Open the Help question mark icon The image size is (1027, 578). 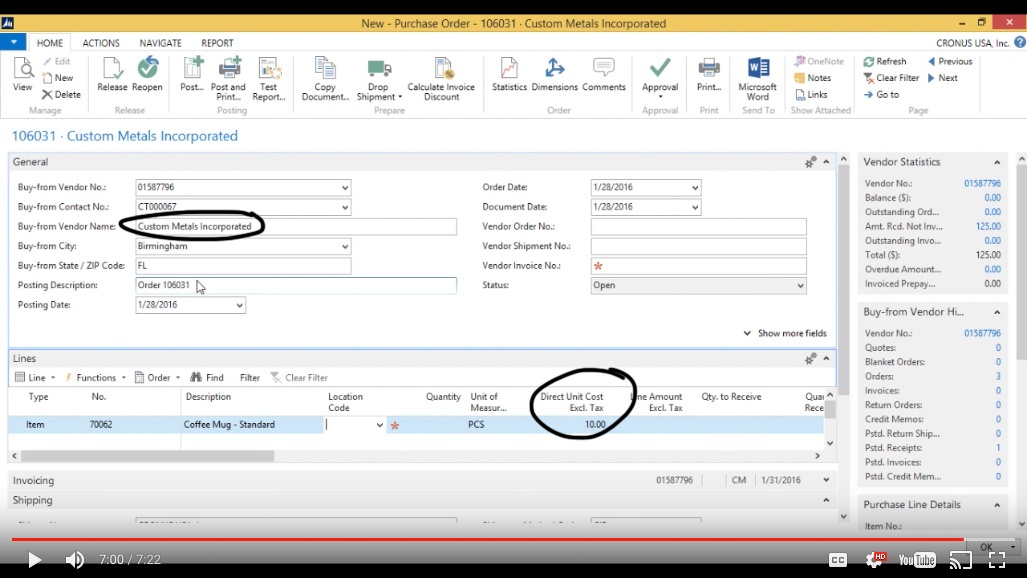click(x=1019, y=43)
